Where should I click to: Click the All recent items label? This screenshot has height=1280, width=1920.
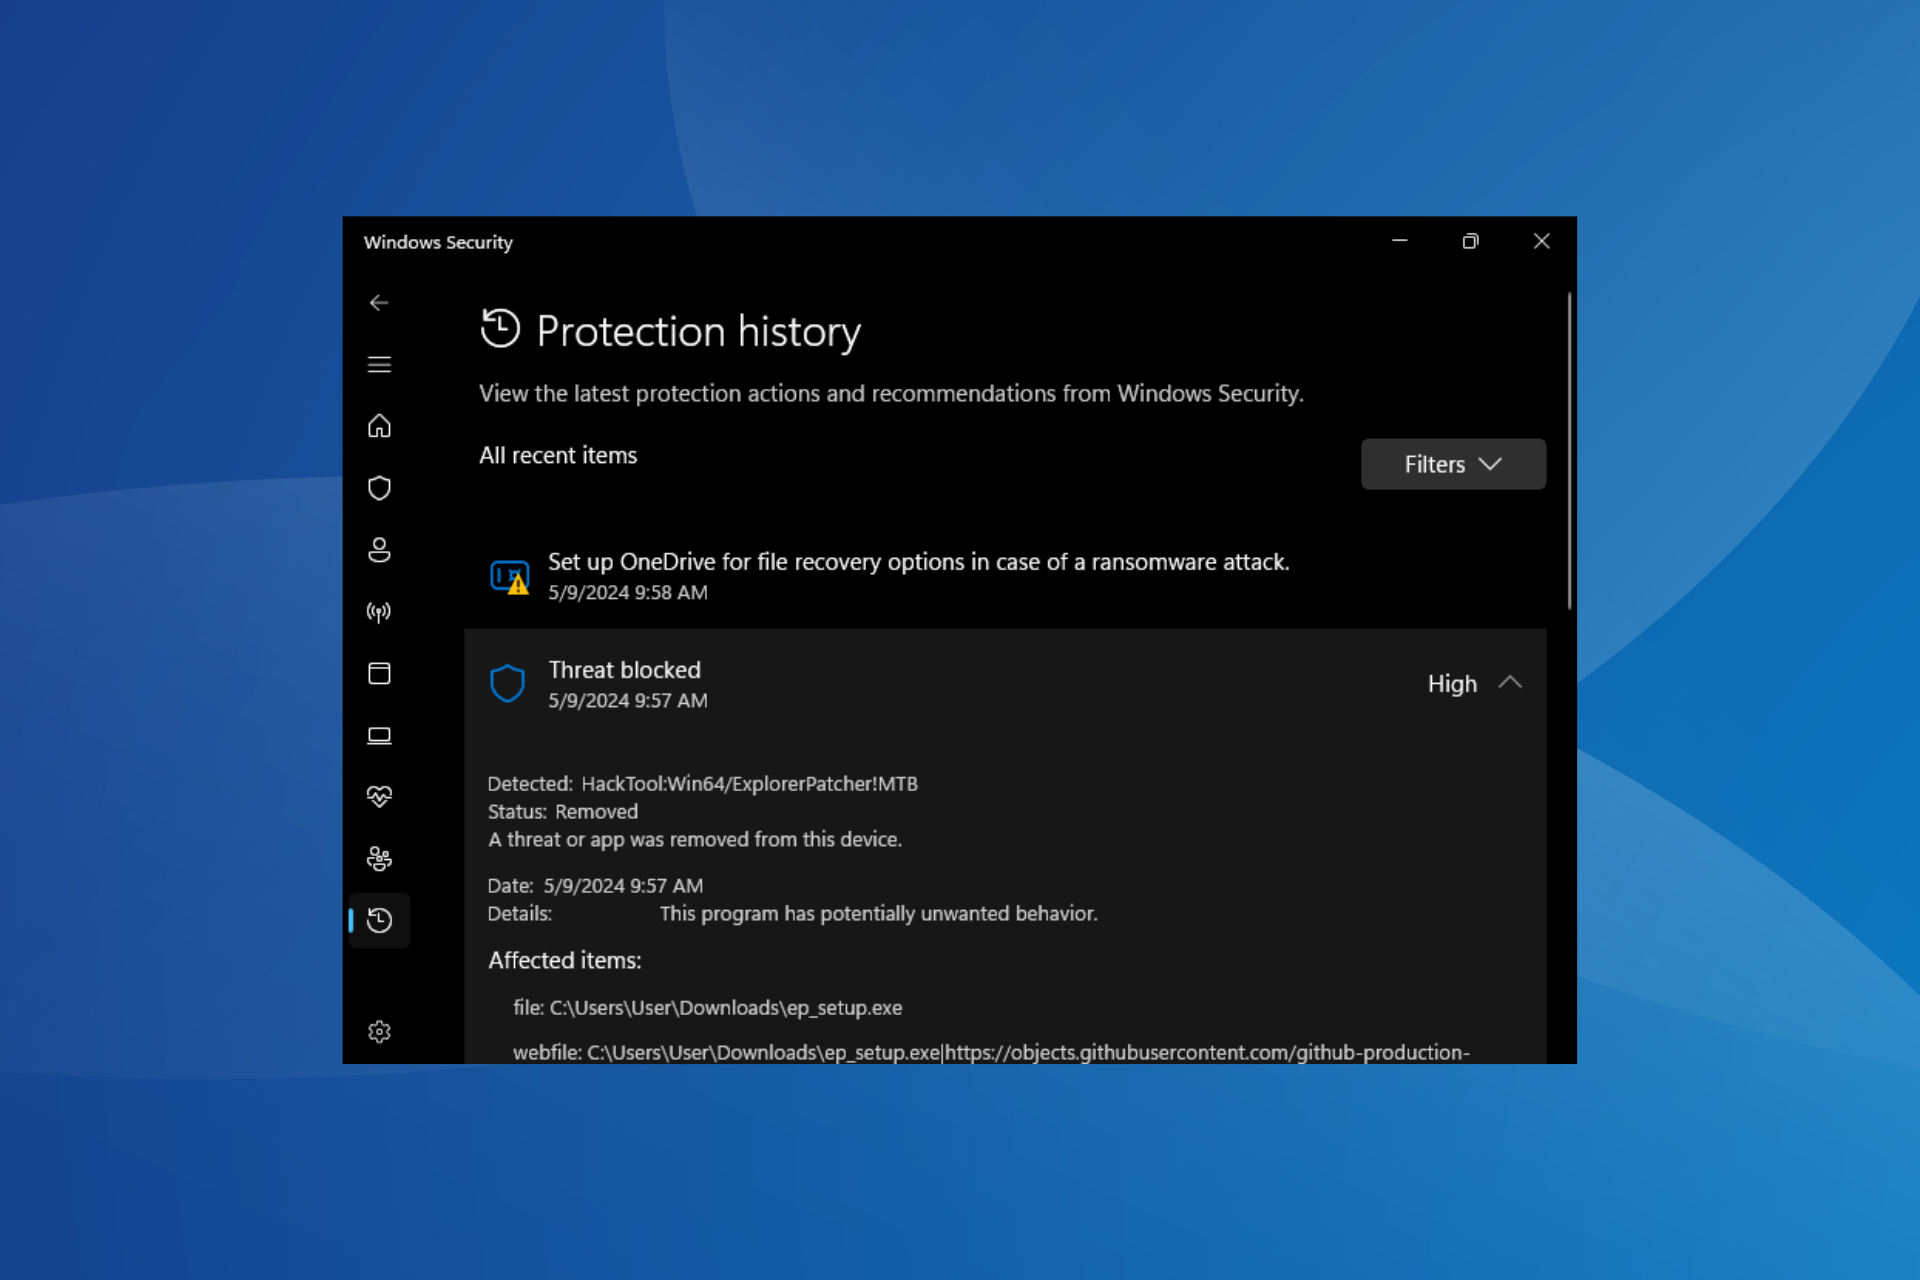pyautogui.click(x=558, y=455)
